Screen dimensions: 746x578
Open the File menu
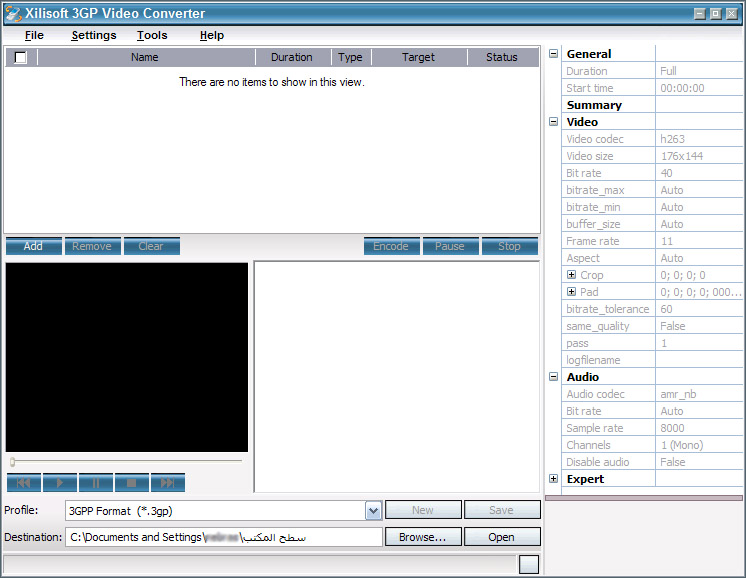pyautogui.click(x=34, y=35)
